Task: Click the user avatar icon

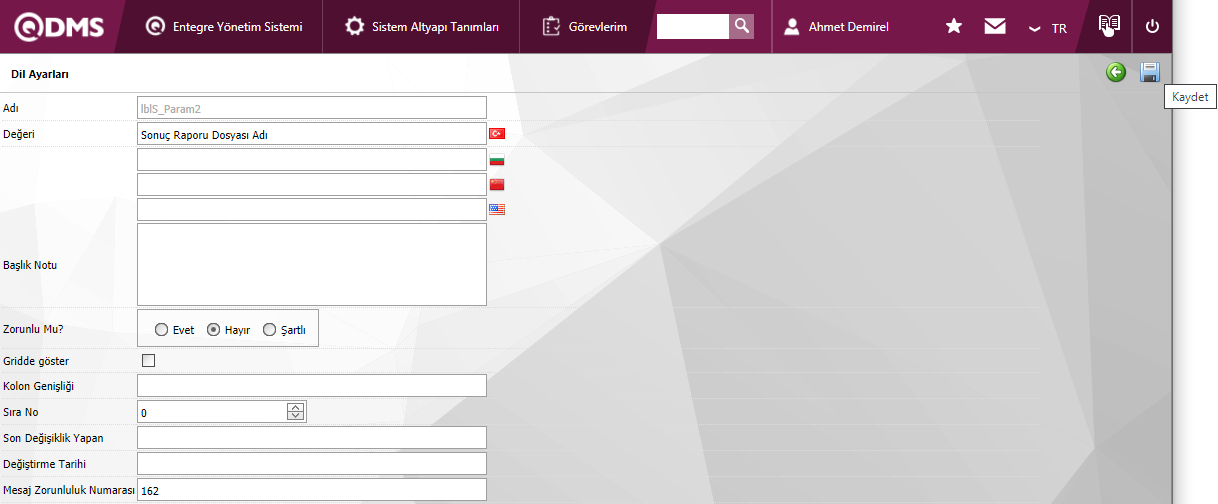Action: coord(792,27)
